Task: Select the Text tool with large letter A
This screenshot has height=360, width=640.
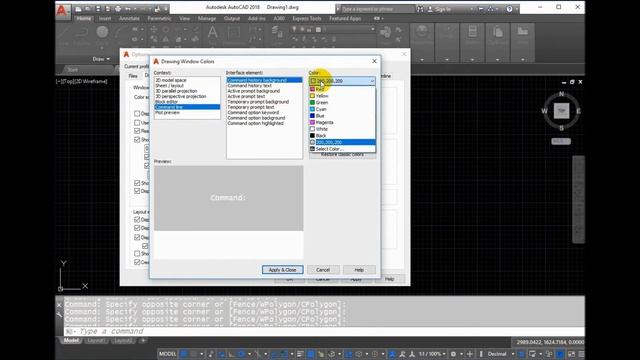Action: tap(212, 33)
